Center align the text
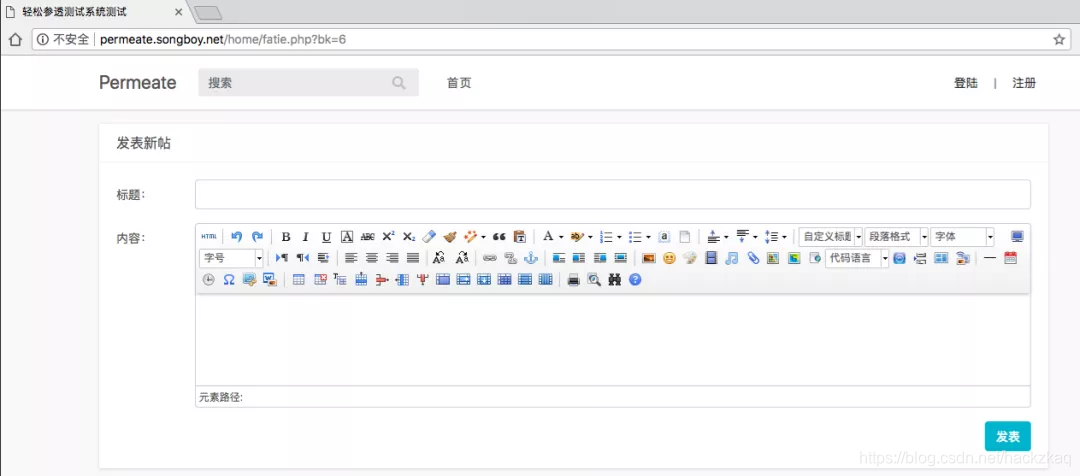 click(x=372, y=258)
